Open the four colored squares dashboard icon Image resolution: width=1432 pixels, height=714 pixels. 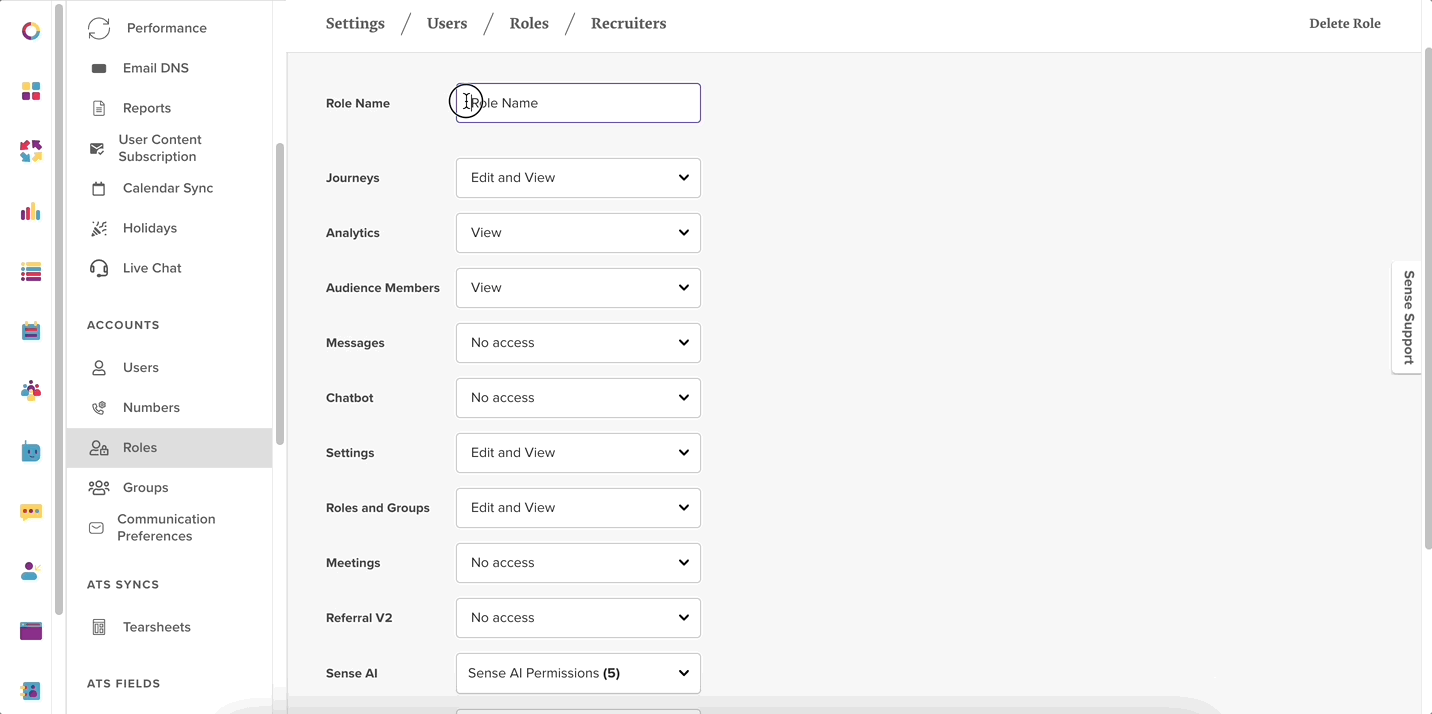tap(31, 92)
